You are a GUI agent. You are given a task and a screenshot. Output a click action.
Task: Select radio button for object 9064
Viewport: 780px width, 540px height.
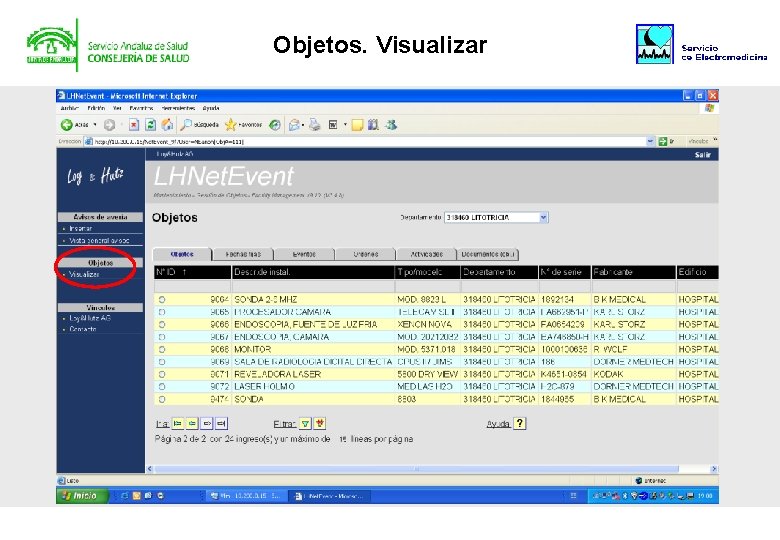(x=162, y=300)
